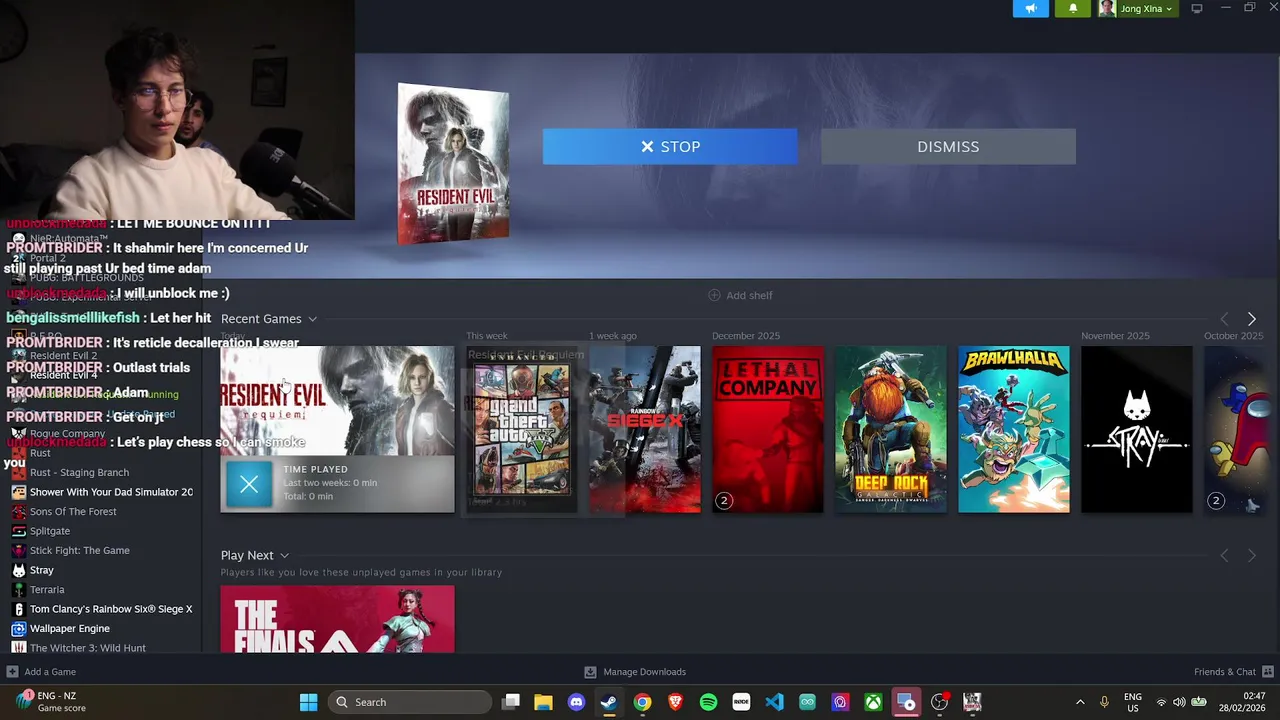The width and height of the screenshot is (1280, 720).
Task: Click the Steam taskbar icon
Action: click(x=608, y=702)
